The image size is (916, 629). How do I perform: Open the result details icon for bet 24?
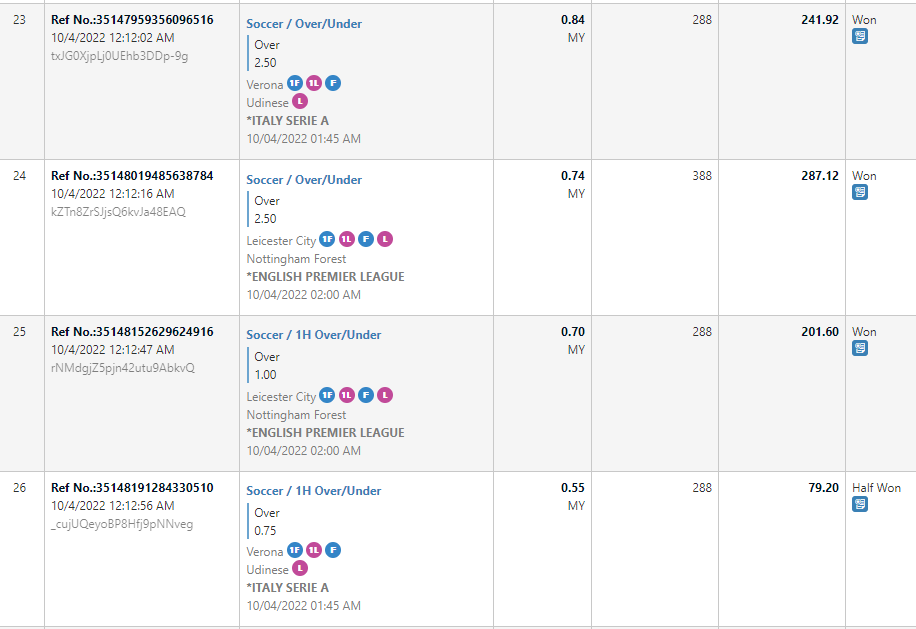pyautogui.click(x=860, y=192)
